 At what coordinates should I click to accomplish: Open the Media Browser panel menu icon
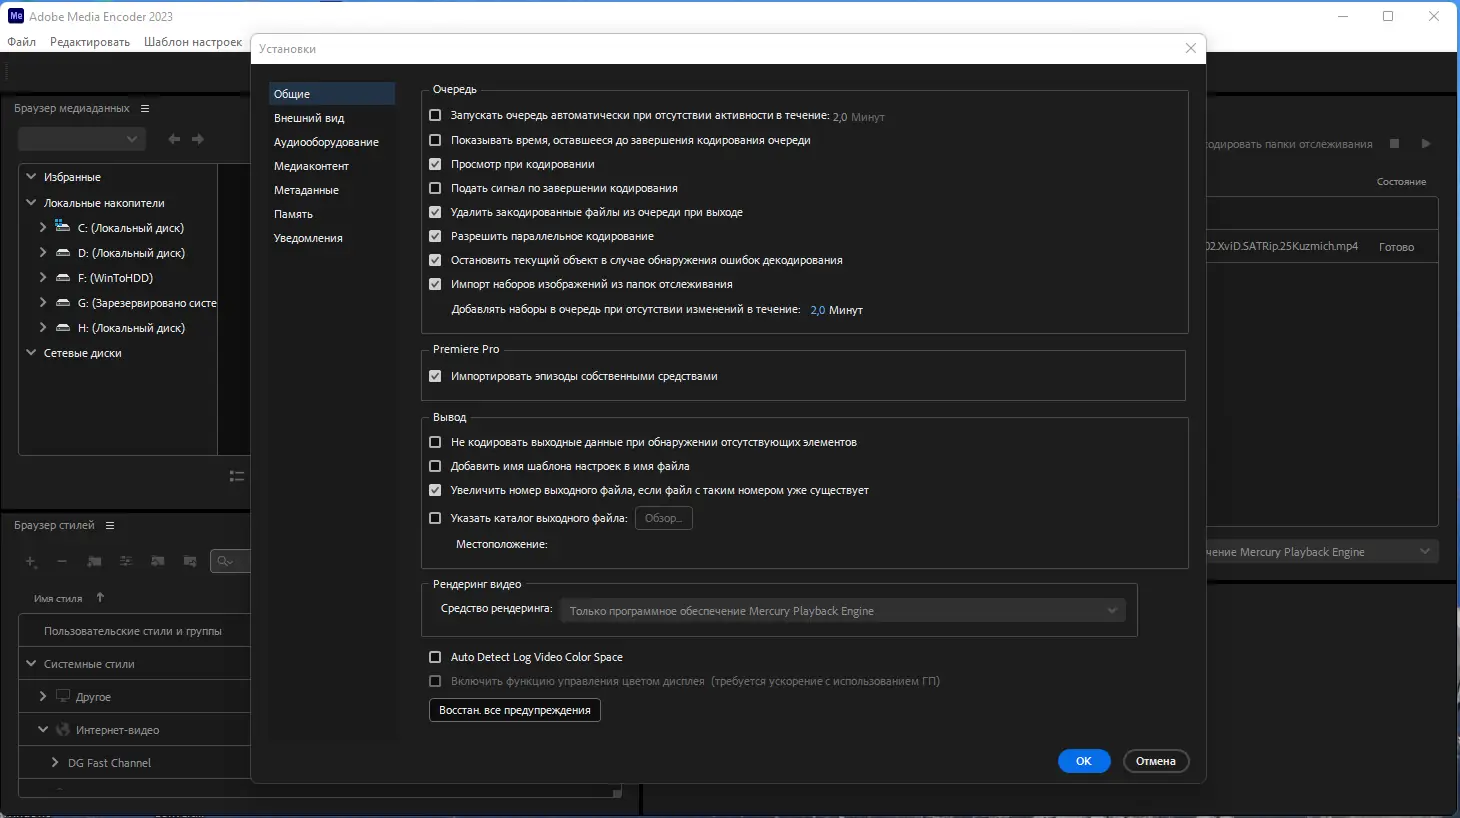point(145,108)
